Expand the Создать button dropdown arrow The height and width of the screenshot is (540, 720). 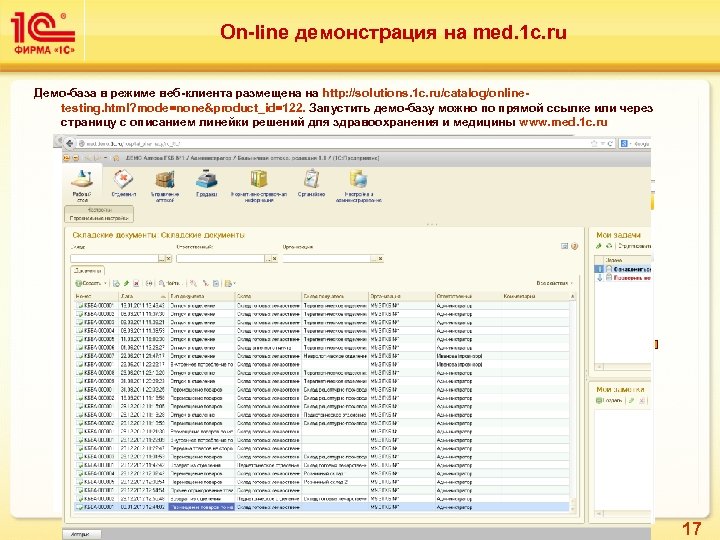105,283
